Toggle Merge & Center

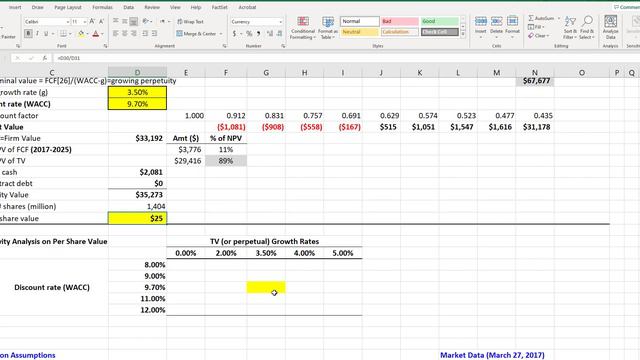click(x=196, y=33)
